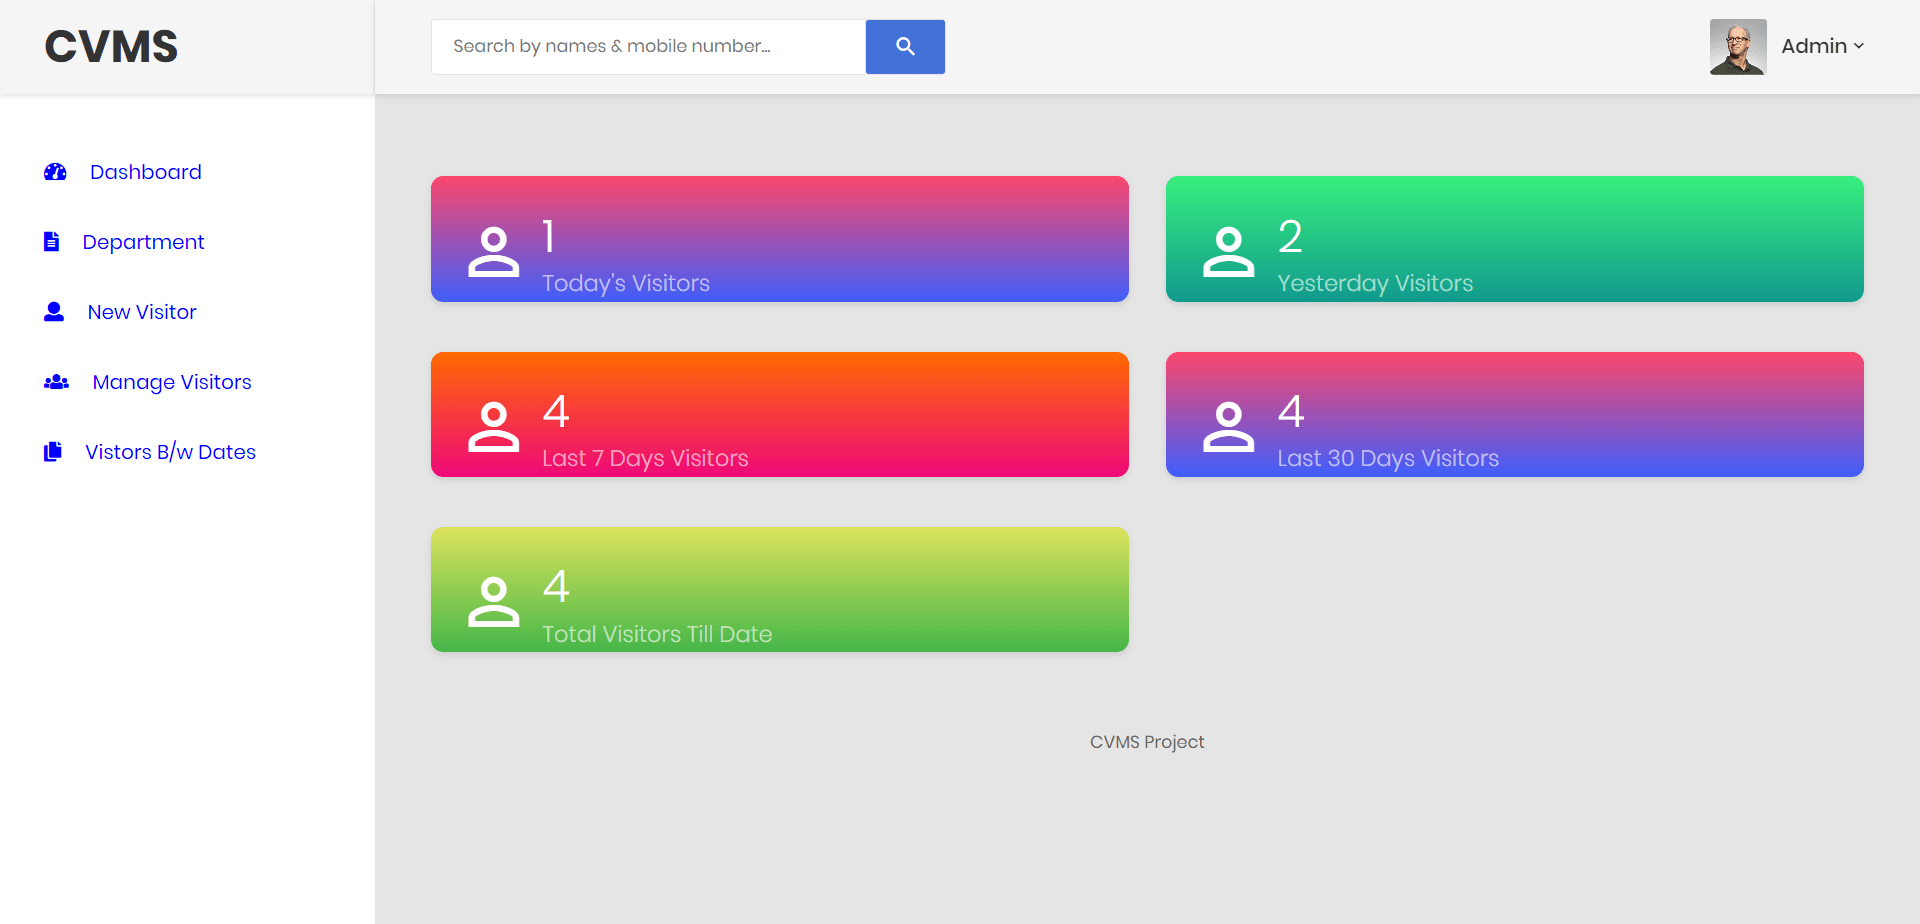Select the Dashboard icon in sidebar

[x=55, y=171]
